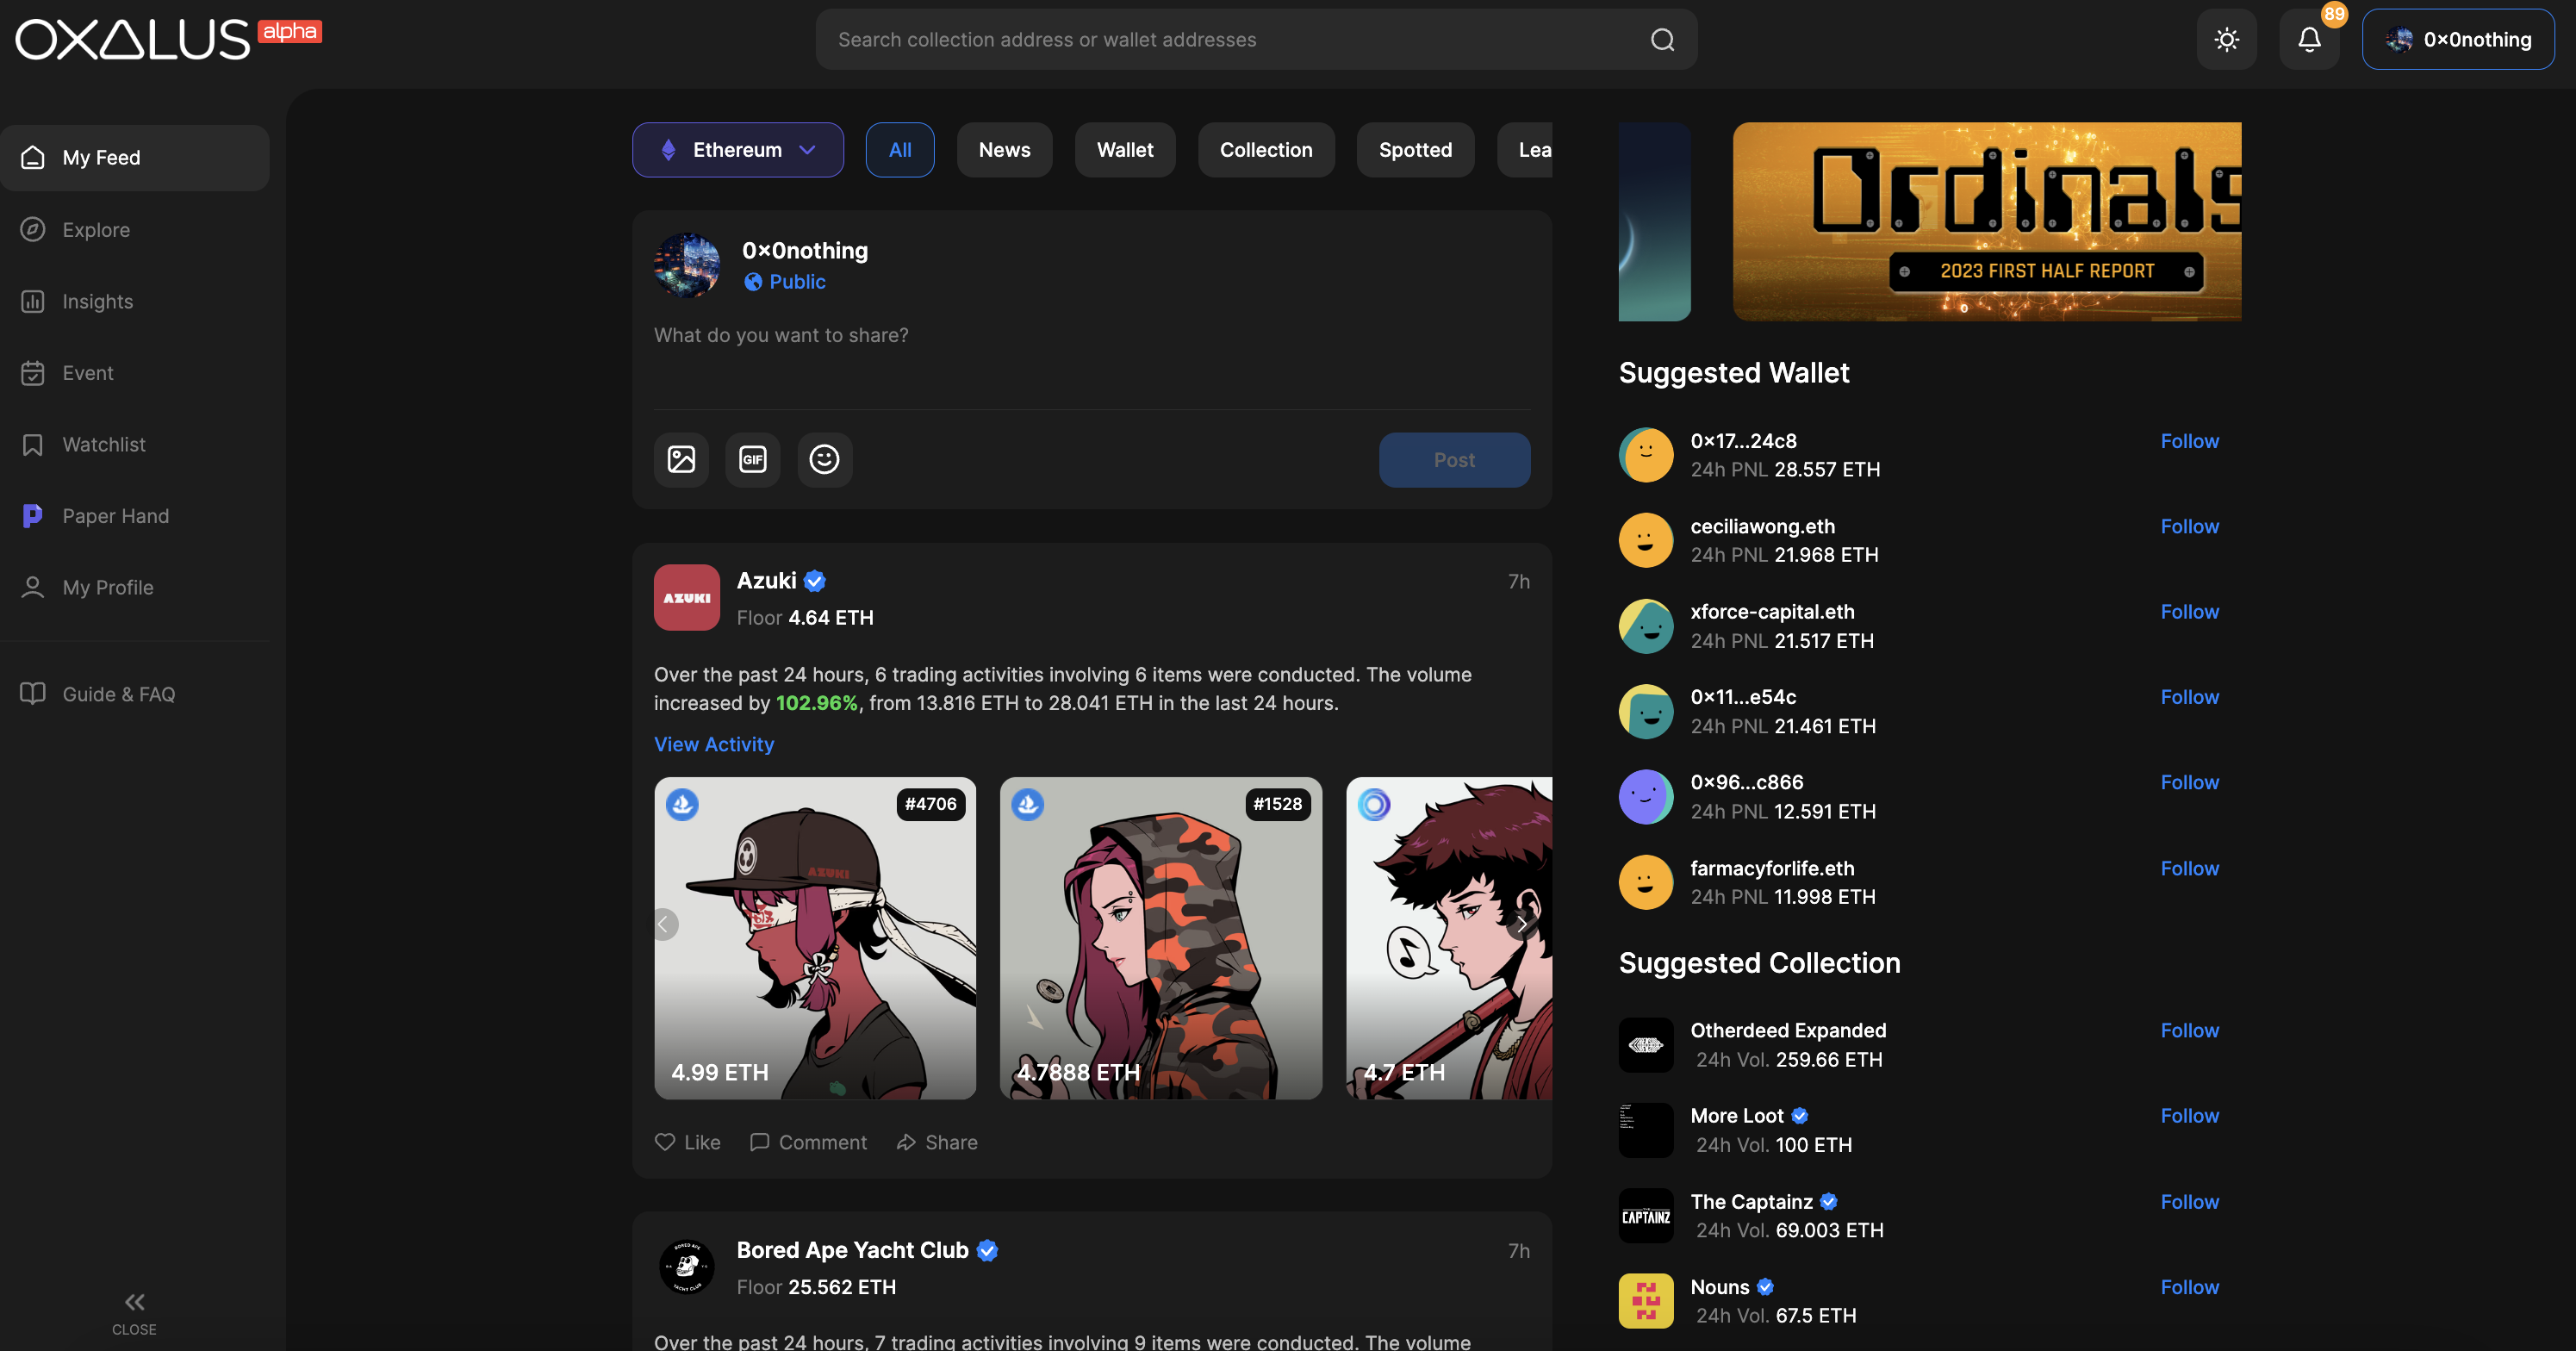The width and height of the screenshot is (2576, 1351).
Task: Change post visibility from Public
Action: (785, 282)
